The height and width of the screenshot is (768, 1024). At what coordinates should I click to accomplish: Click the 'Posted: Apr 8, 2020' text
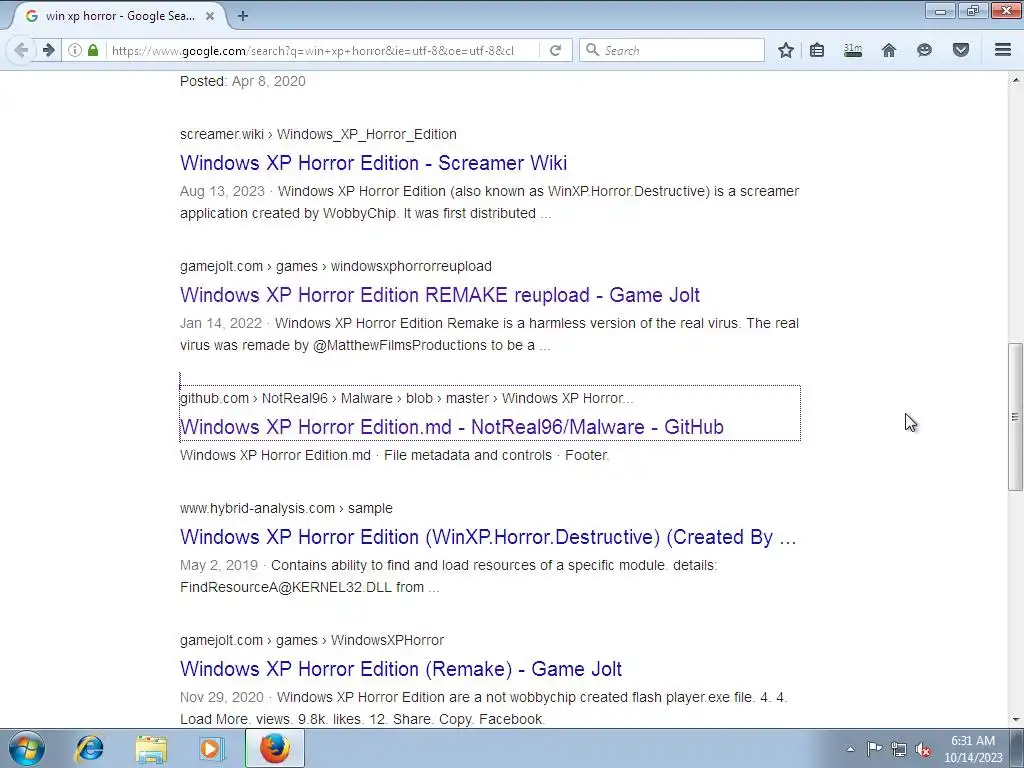pyautogui.click(x=242, y=81)
